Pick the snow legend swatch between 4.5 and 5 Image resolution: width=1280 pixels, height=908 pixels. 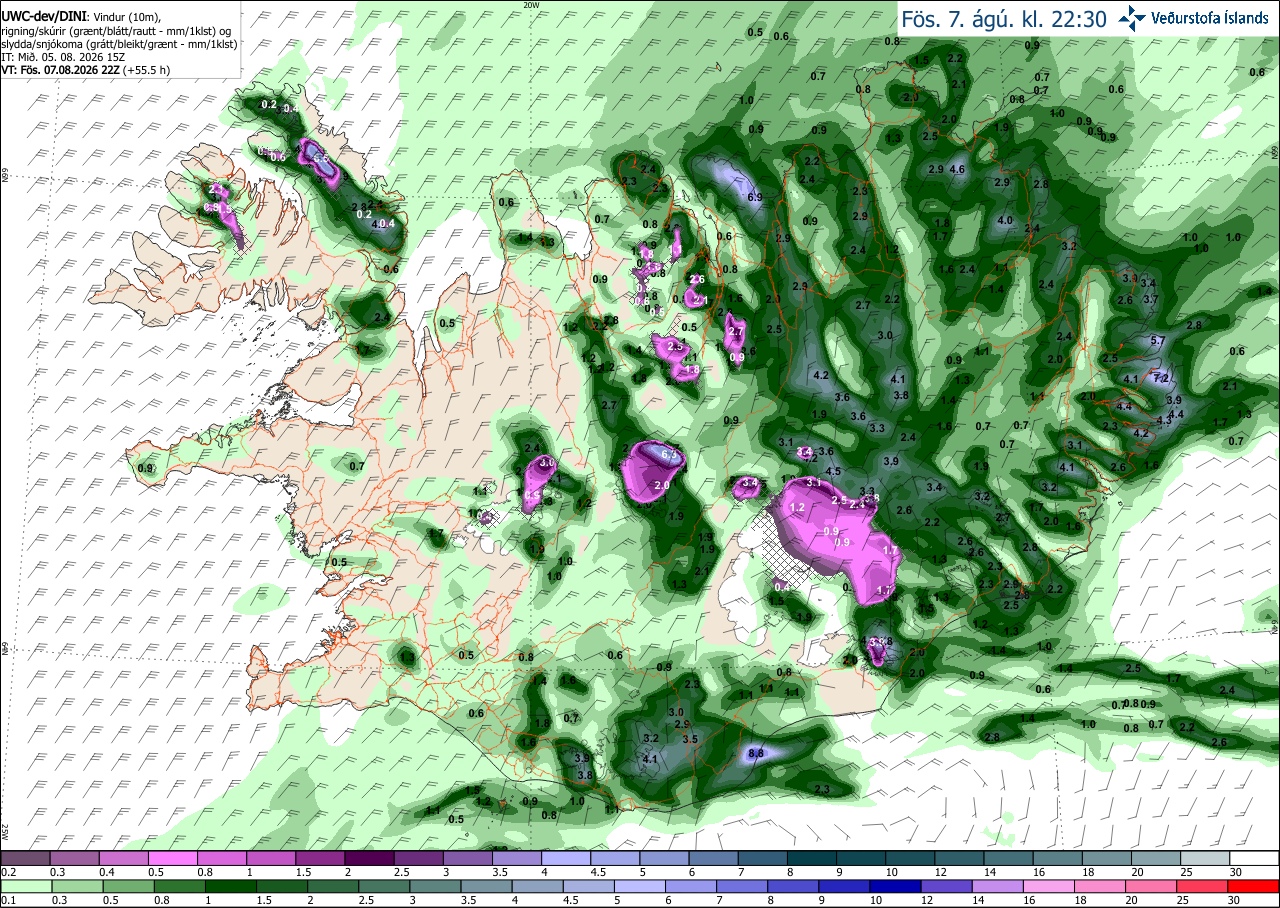pyautogui.click(x=615, y=858)
